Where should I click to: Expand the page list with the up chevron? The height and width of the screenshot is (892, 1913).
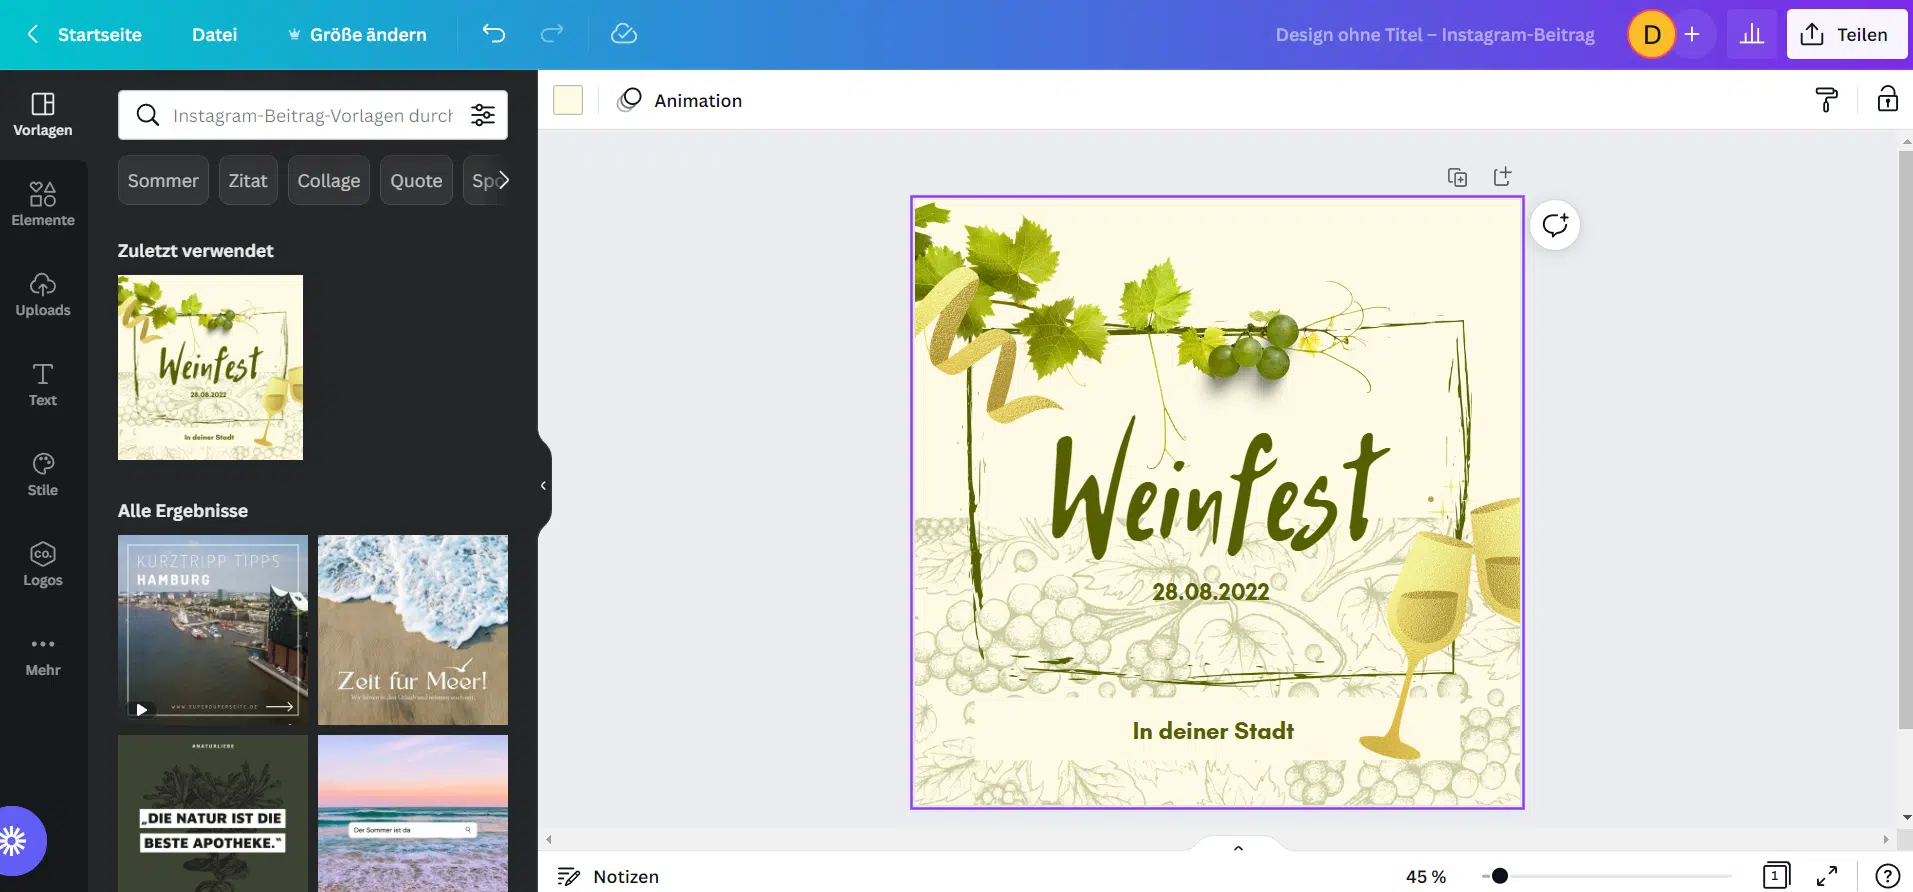click(1238, 848)
